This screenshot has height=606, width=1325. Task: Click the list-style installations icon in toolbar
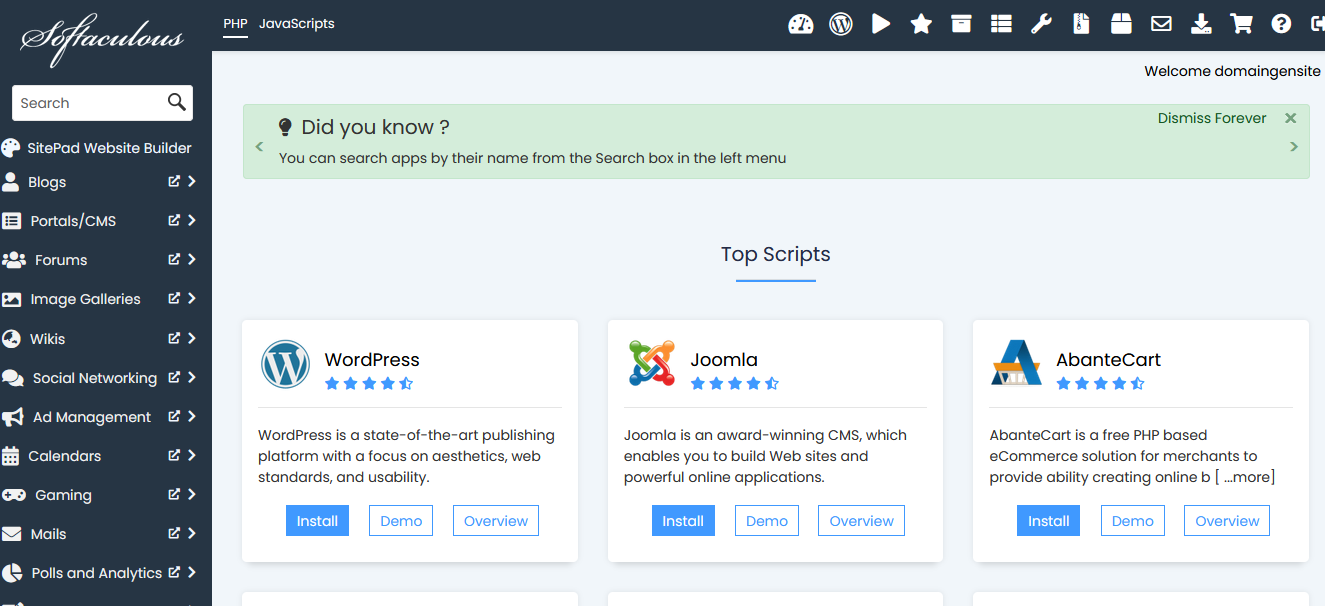[x=1001, y=24]
